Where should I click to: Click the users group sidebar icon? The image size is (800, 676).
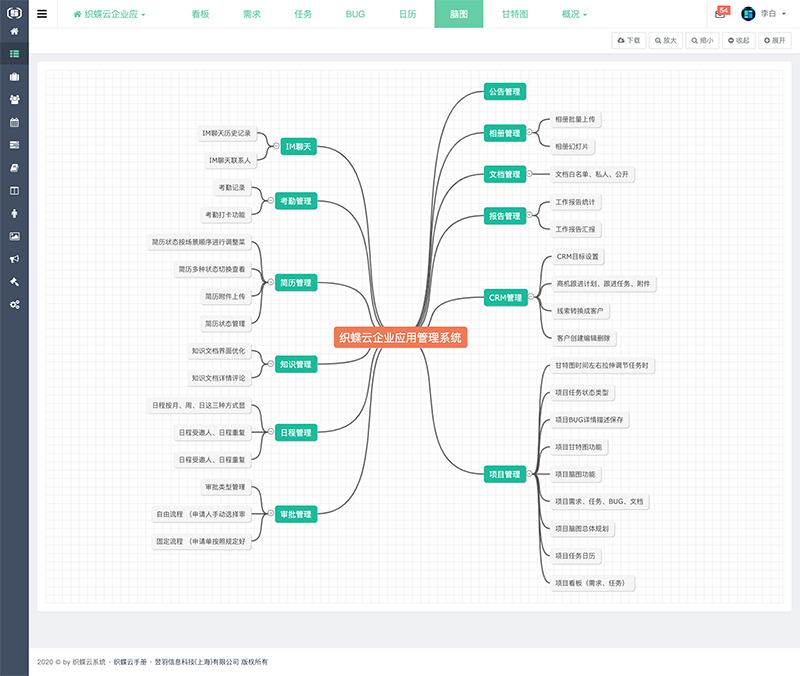point(14,99)
